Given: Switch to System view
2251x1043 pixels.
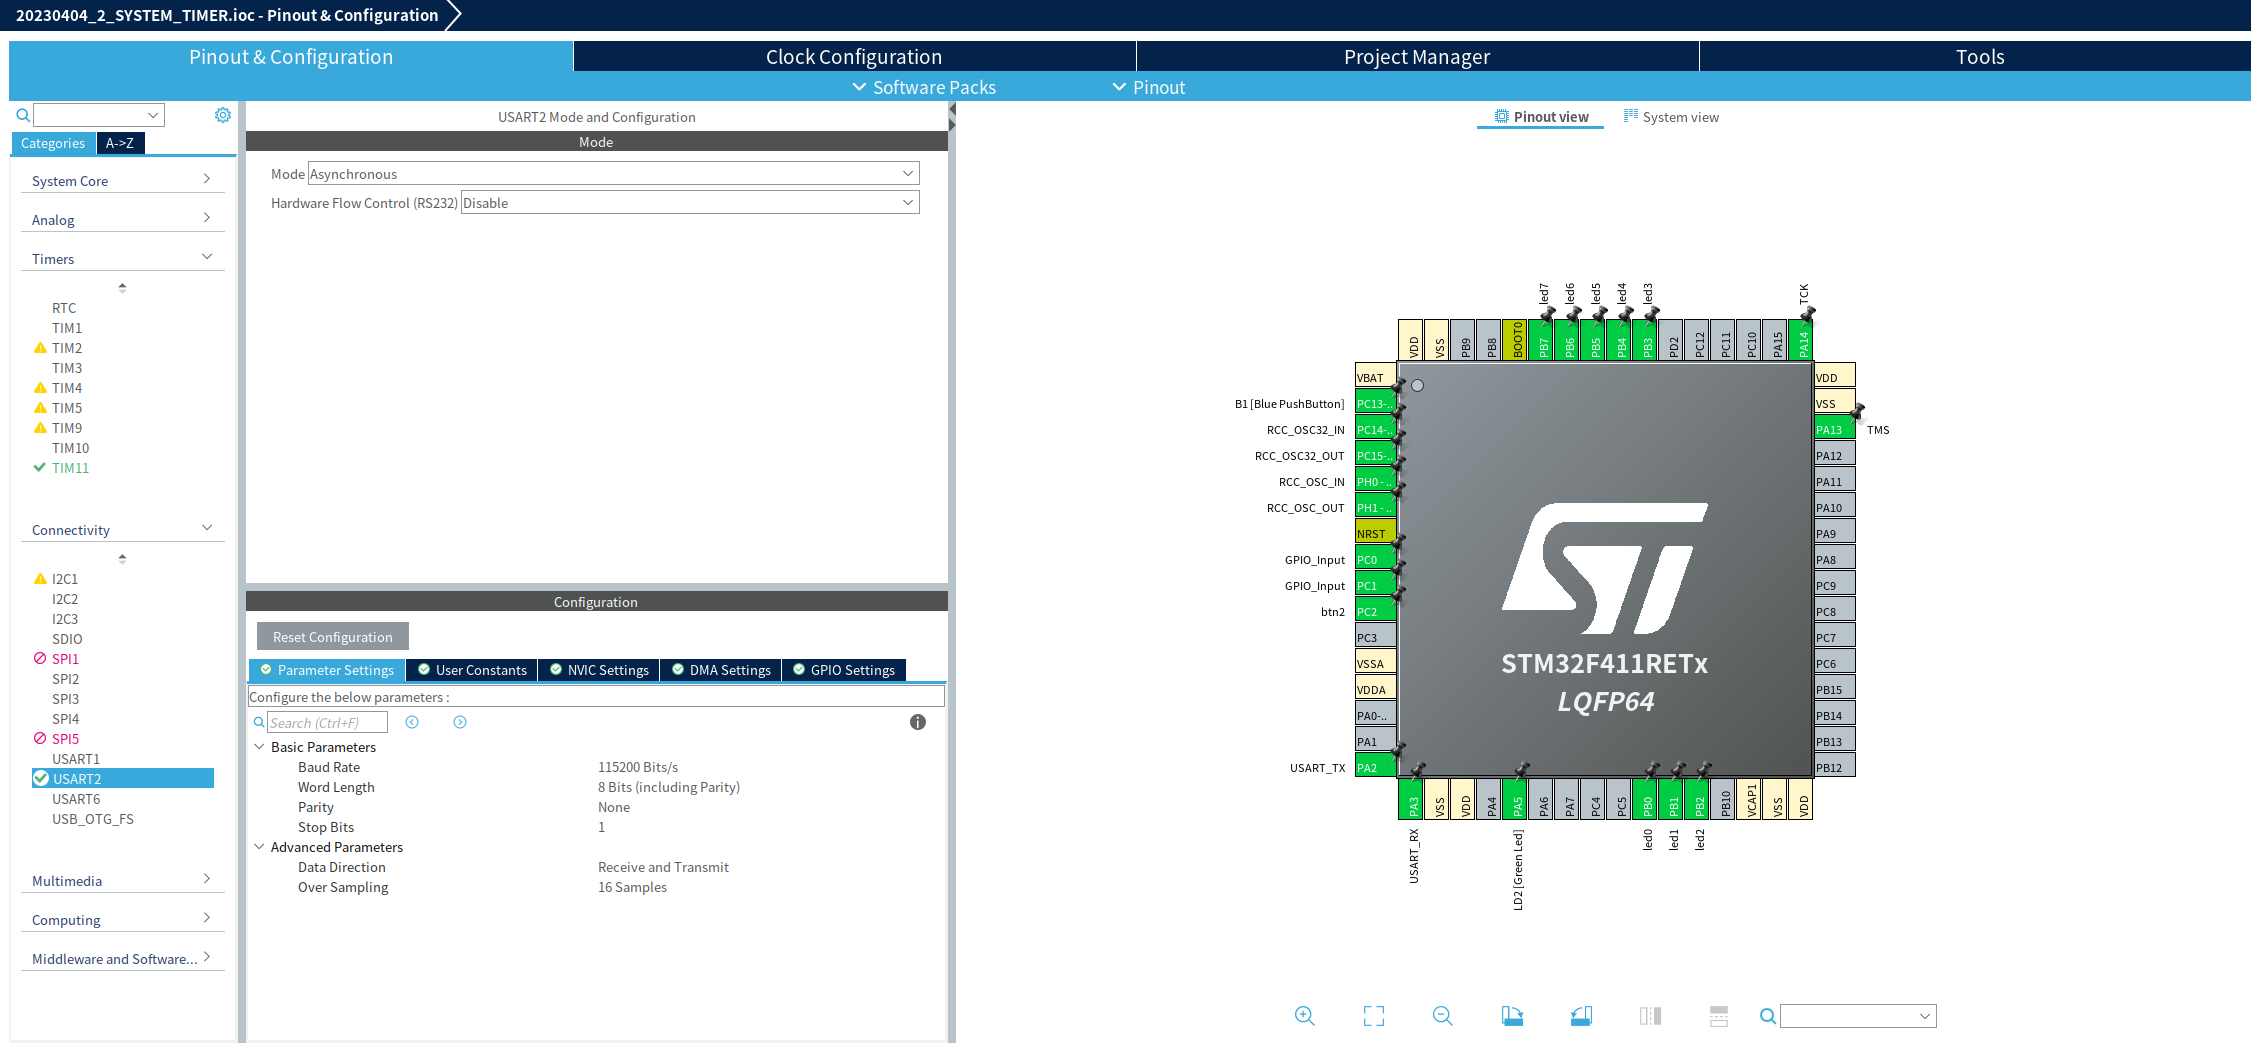Looking at the screenshot, I should tap(1671, 117).
